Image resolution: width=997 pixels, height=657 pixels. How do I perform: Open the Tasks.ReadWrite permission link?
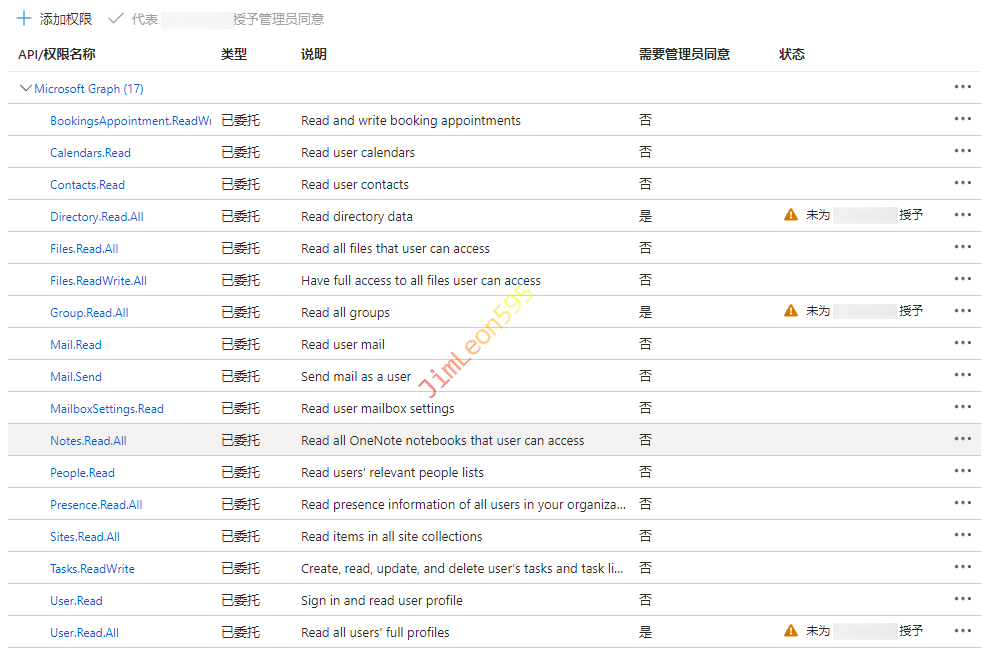(92, 569)
